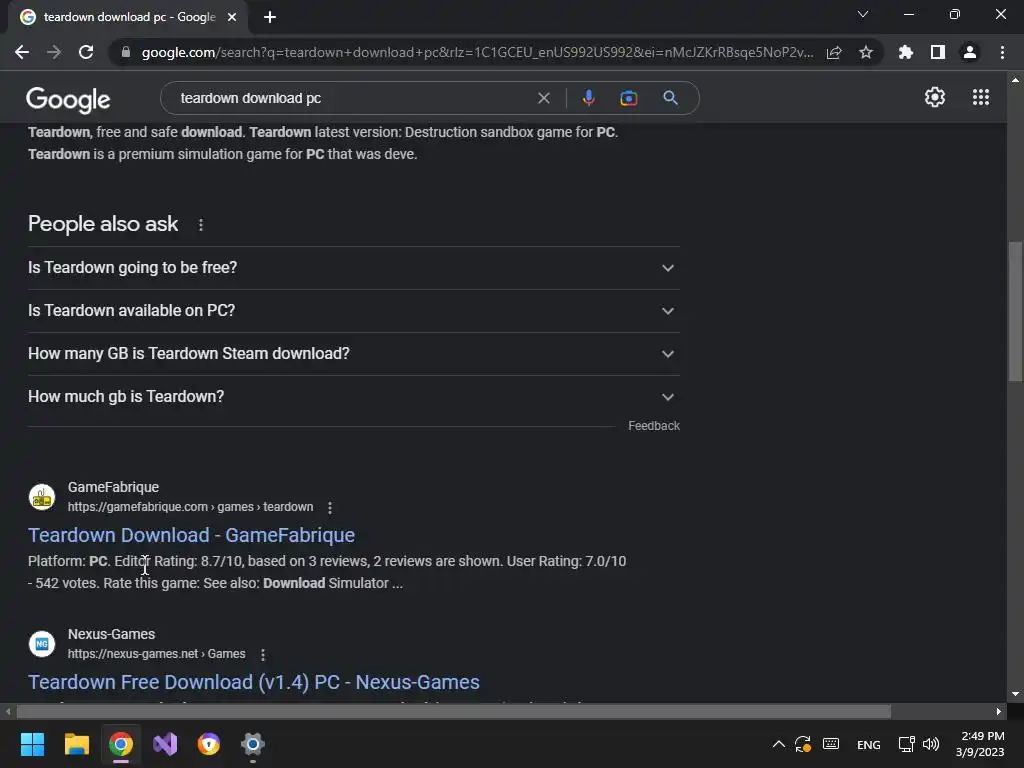
Task: Toggle the browser side panel
Action: click(x=938, y=52)
